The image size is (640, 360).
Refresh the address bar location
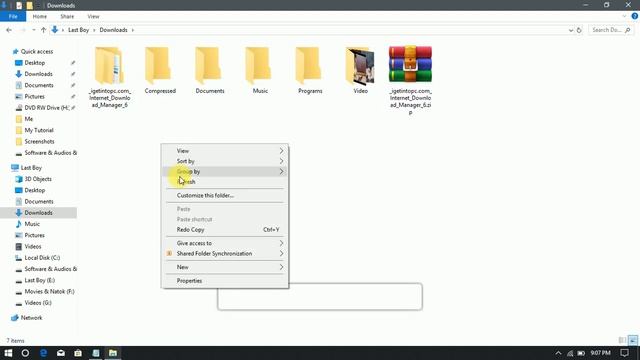[x=579, y=30]
